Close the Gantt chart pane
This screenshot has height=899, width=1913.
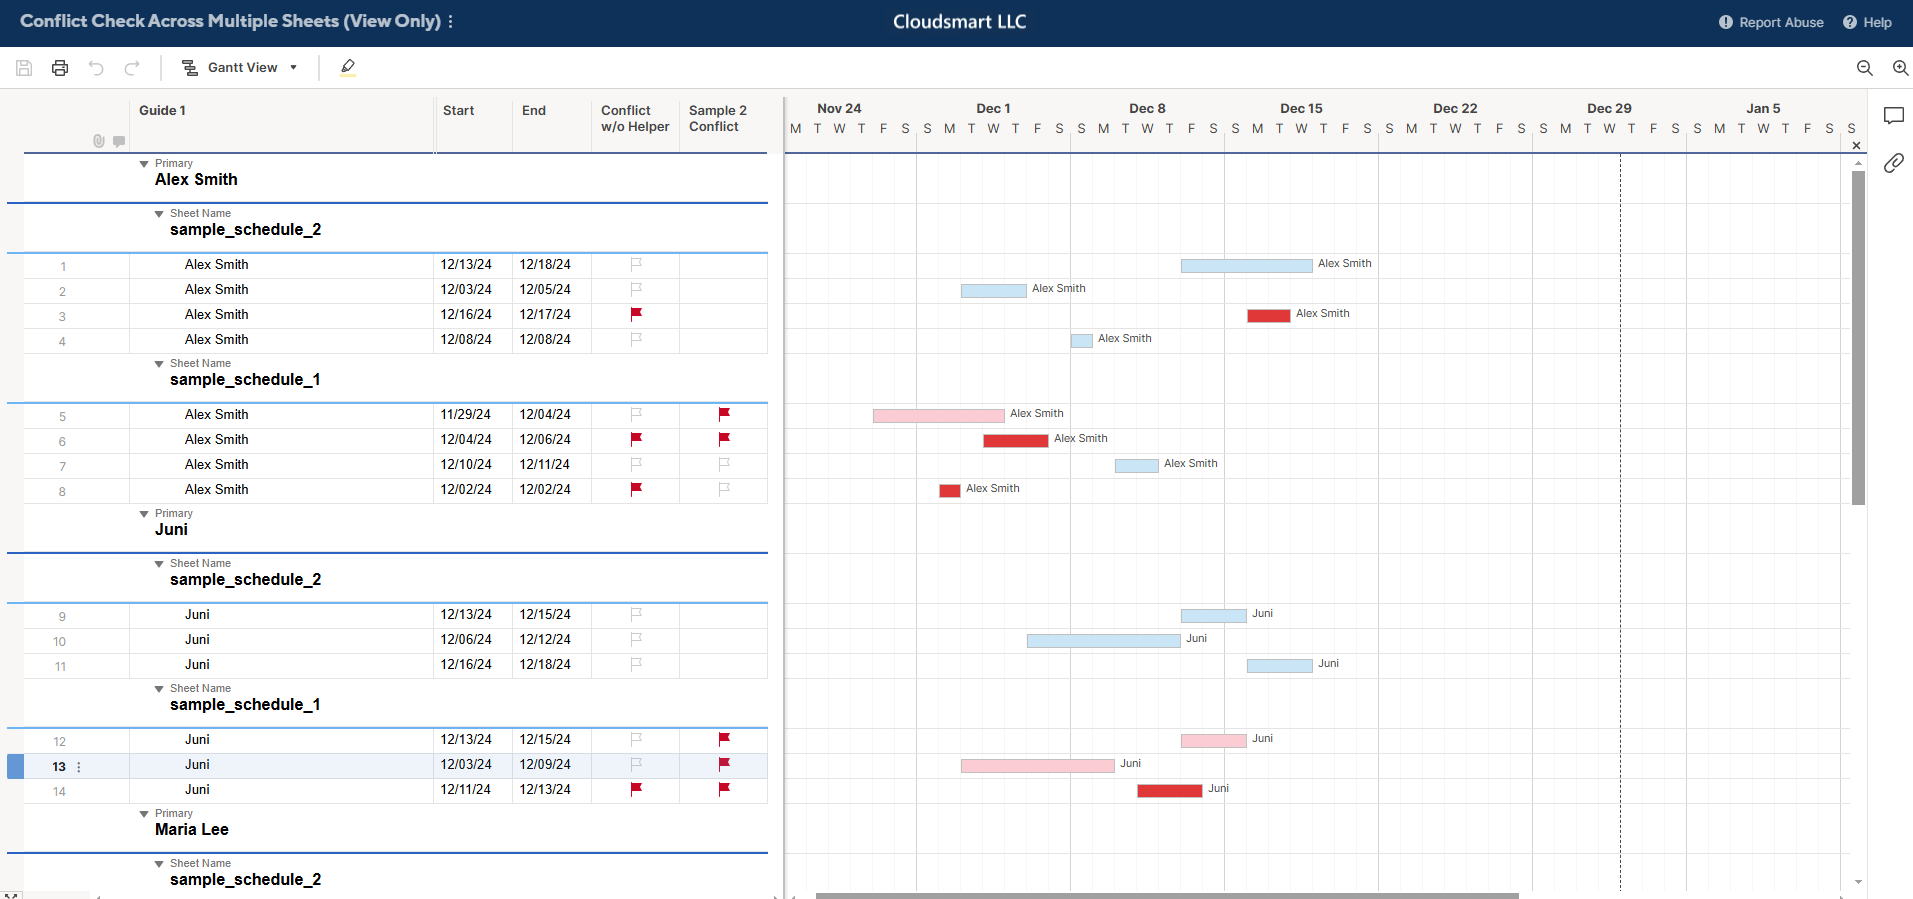(x=1857, y=146)
